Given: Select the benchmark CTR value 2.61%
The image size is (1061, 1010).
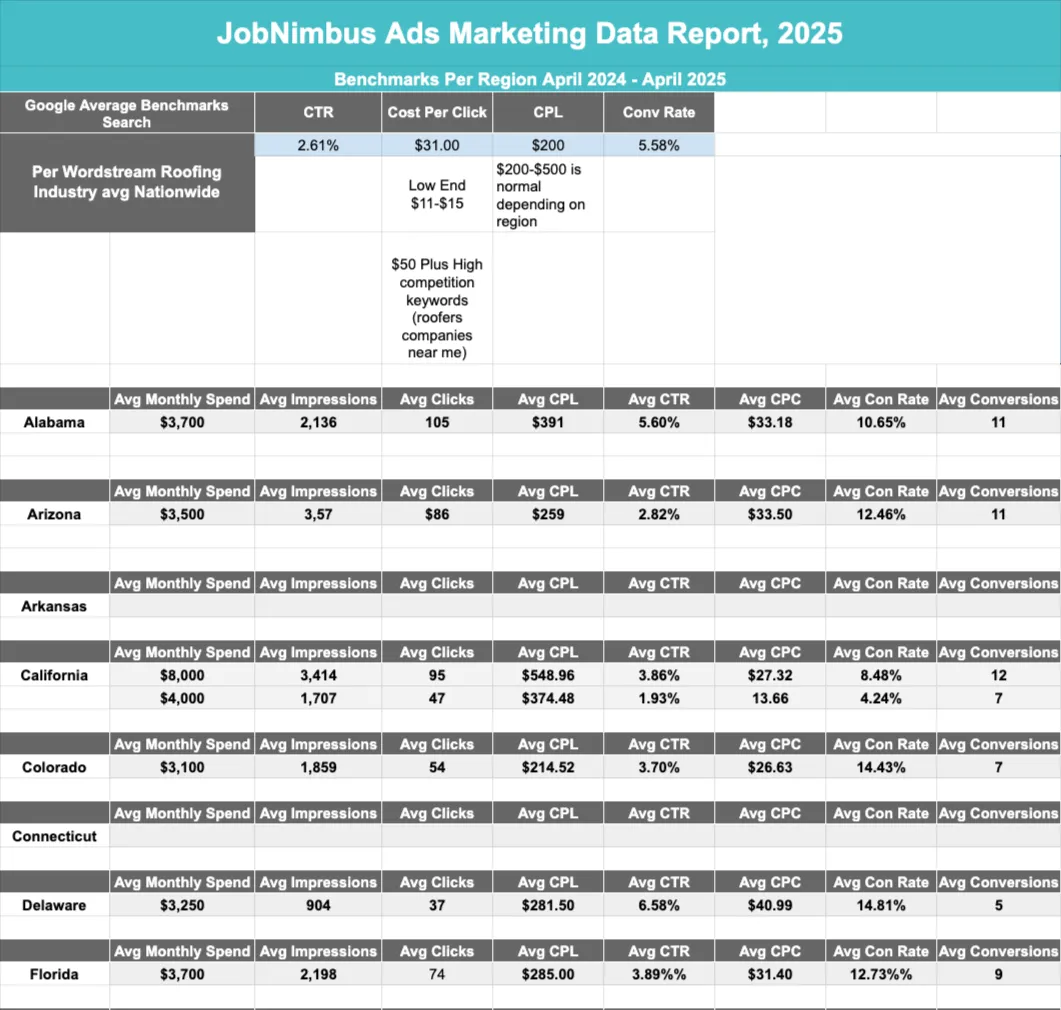Looking at the screenshot, I should [x=318, y=145].
